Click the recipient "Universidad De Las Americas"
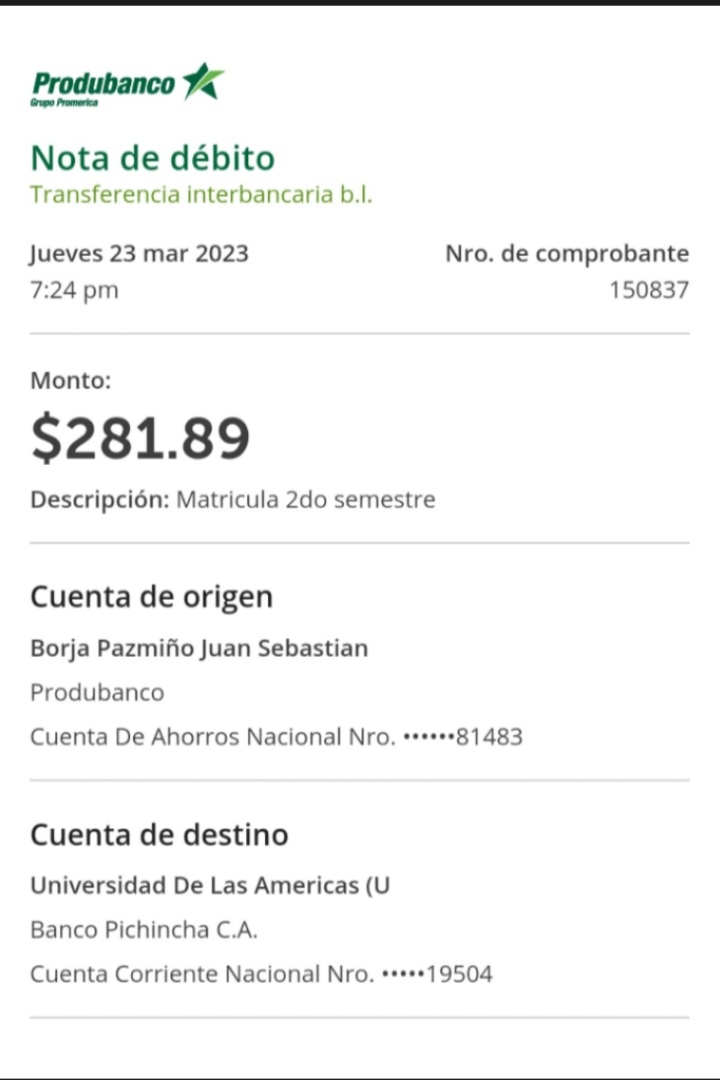The width and height of the screenshot is (720, 1080). pos(209,885)
